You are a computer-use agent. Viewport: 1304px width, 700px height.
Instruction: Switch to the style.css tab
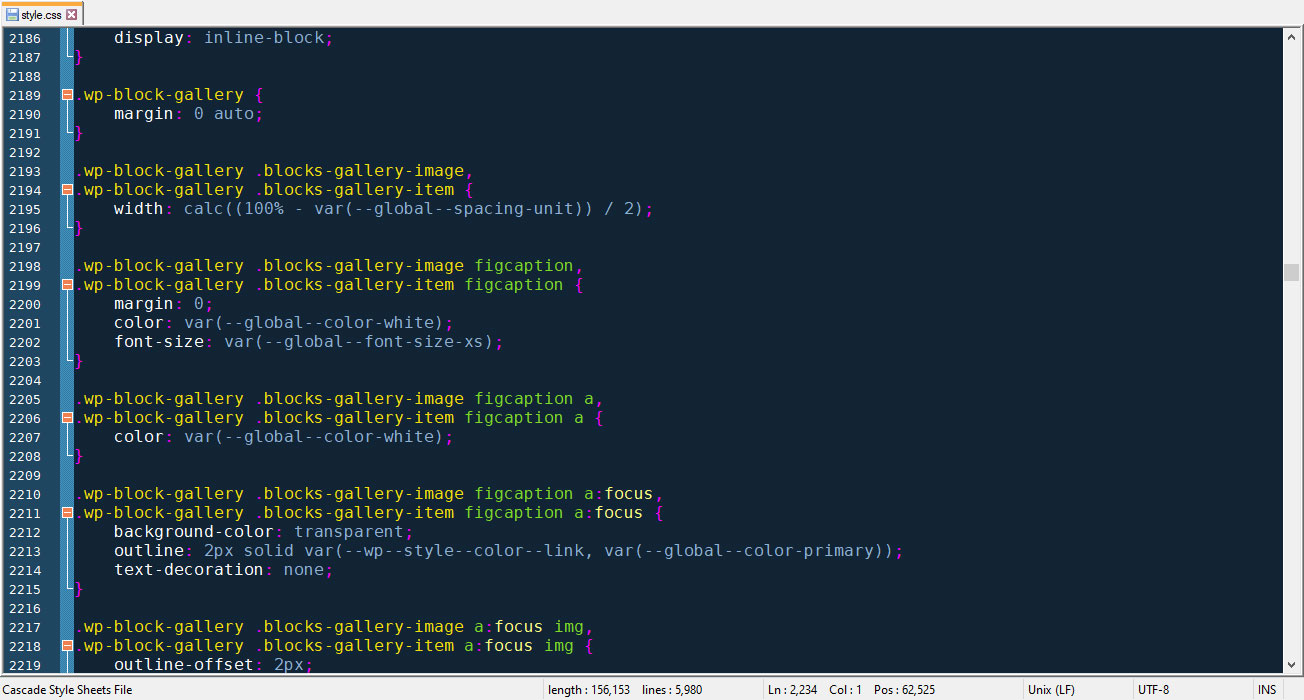click(42, 14)
